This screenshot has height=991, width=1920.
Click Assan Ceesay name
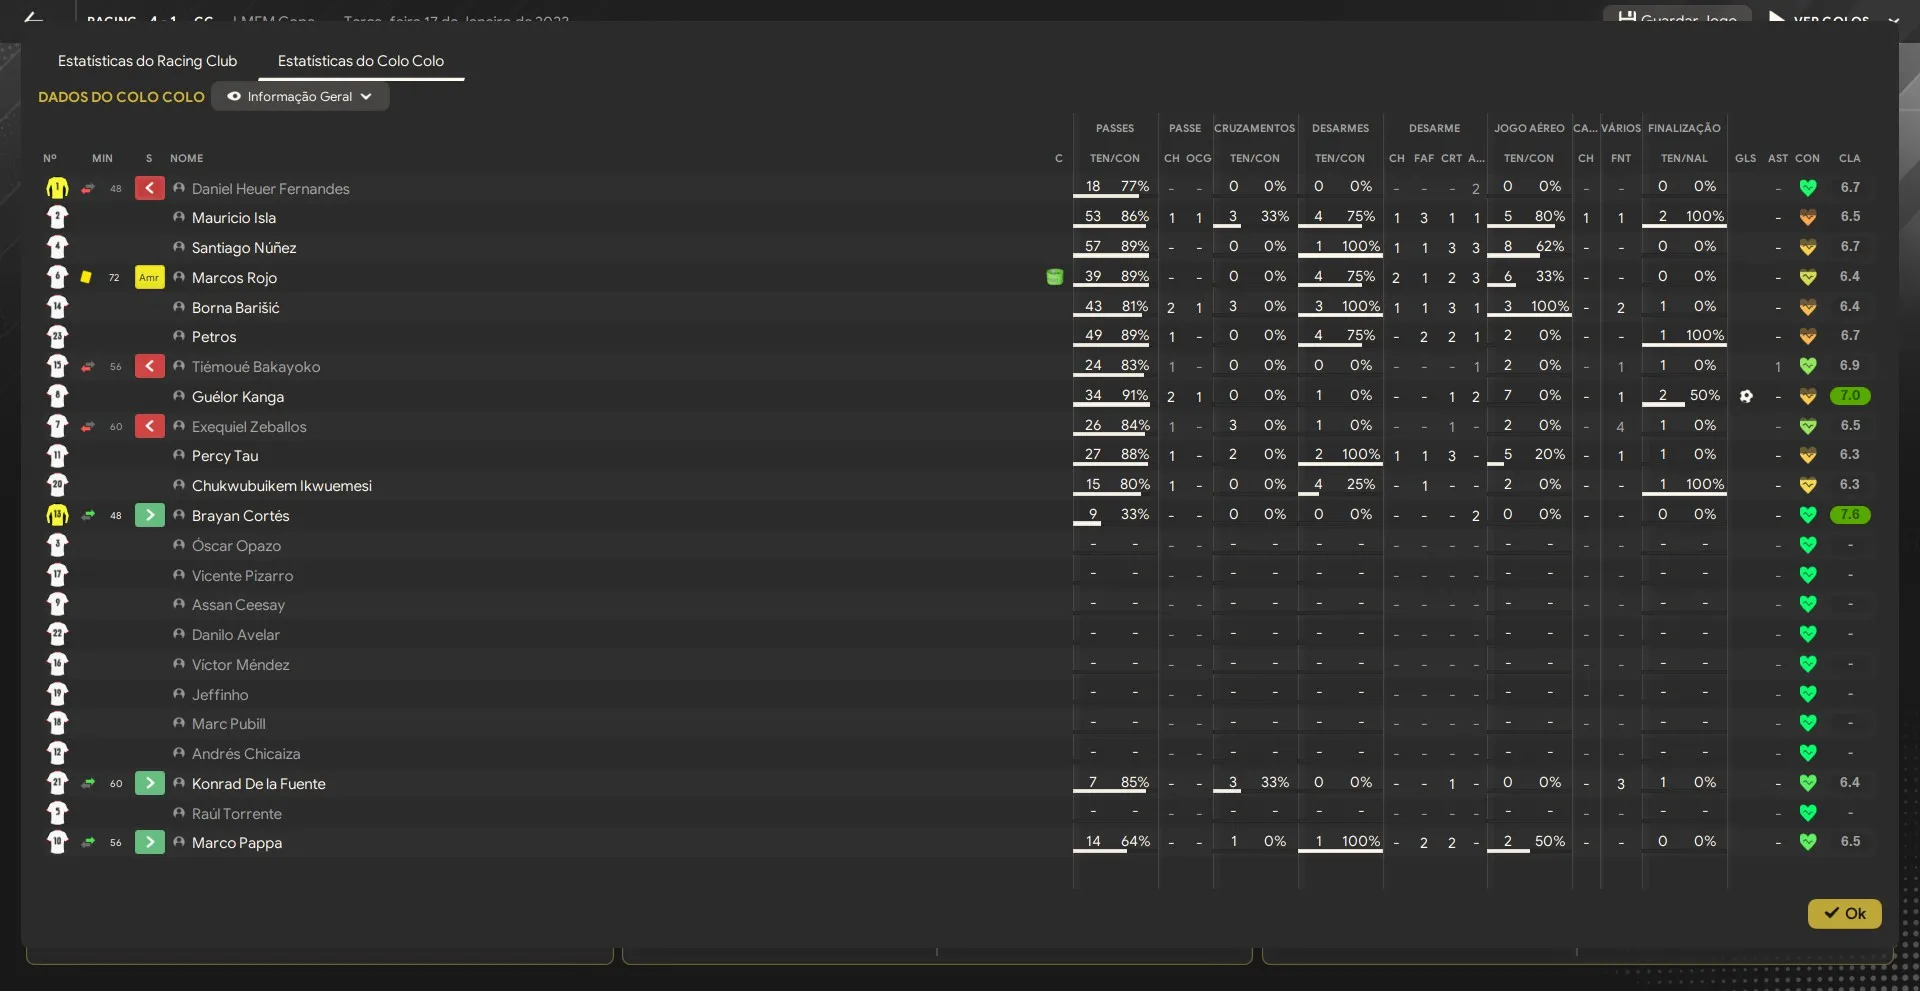[x=238, y=605]
